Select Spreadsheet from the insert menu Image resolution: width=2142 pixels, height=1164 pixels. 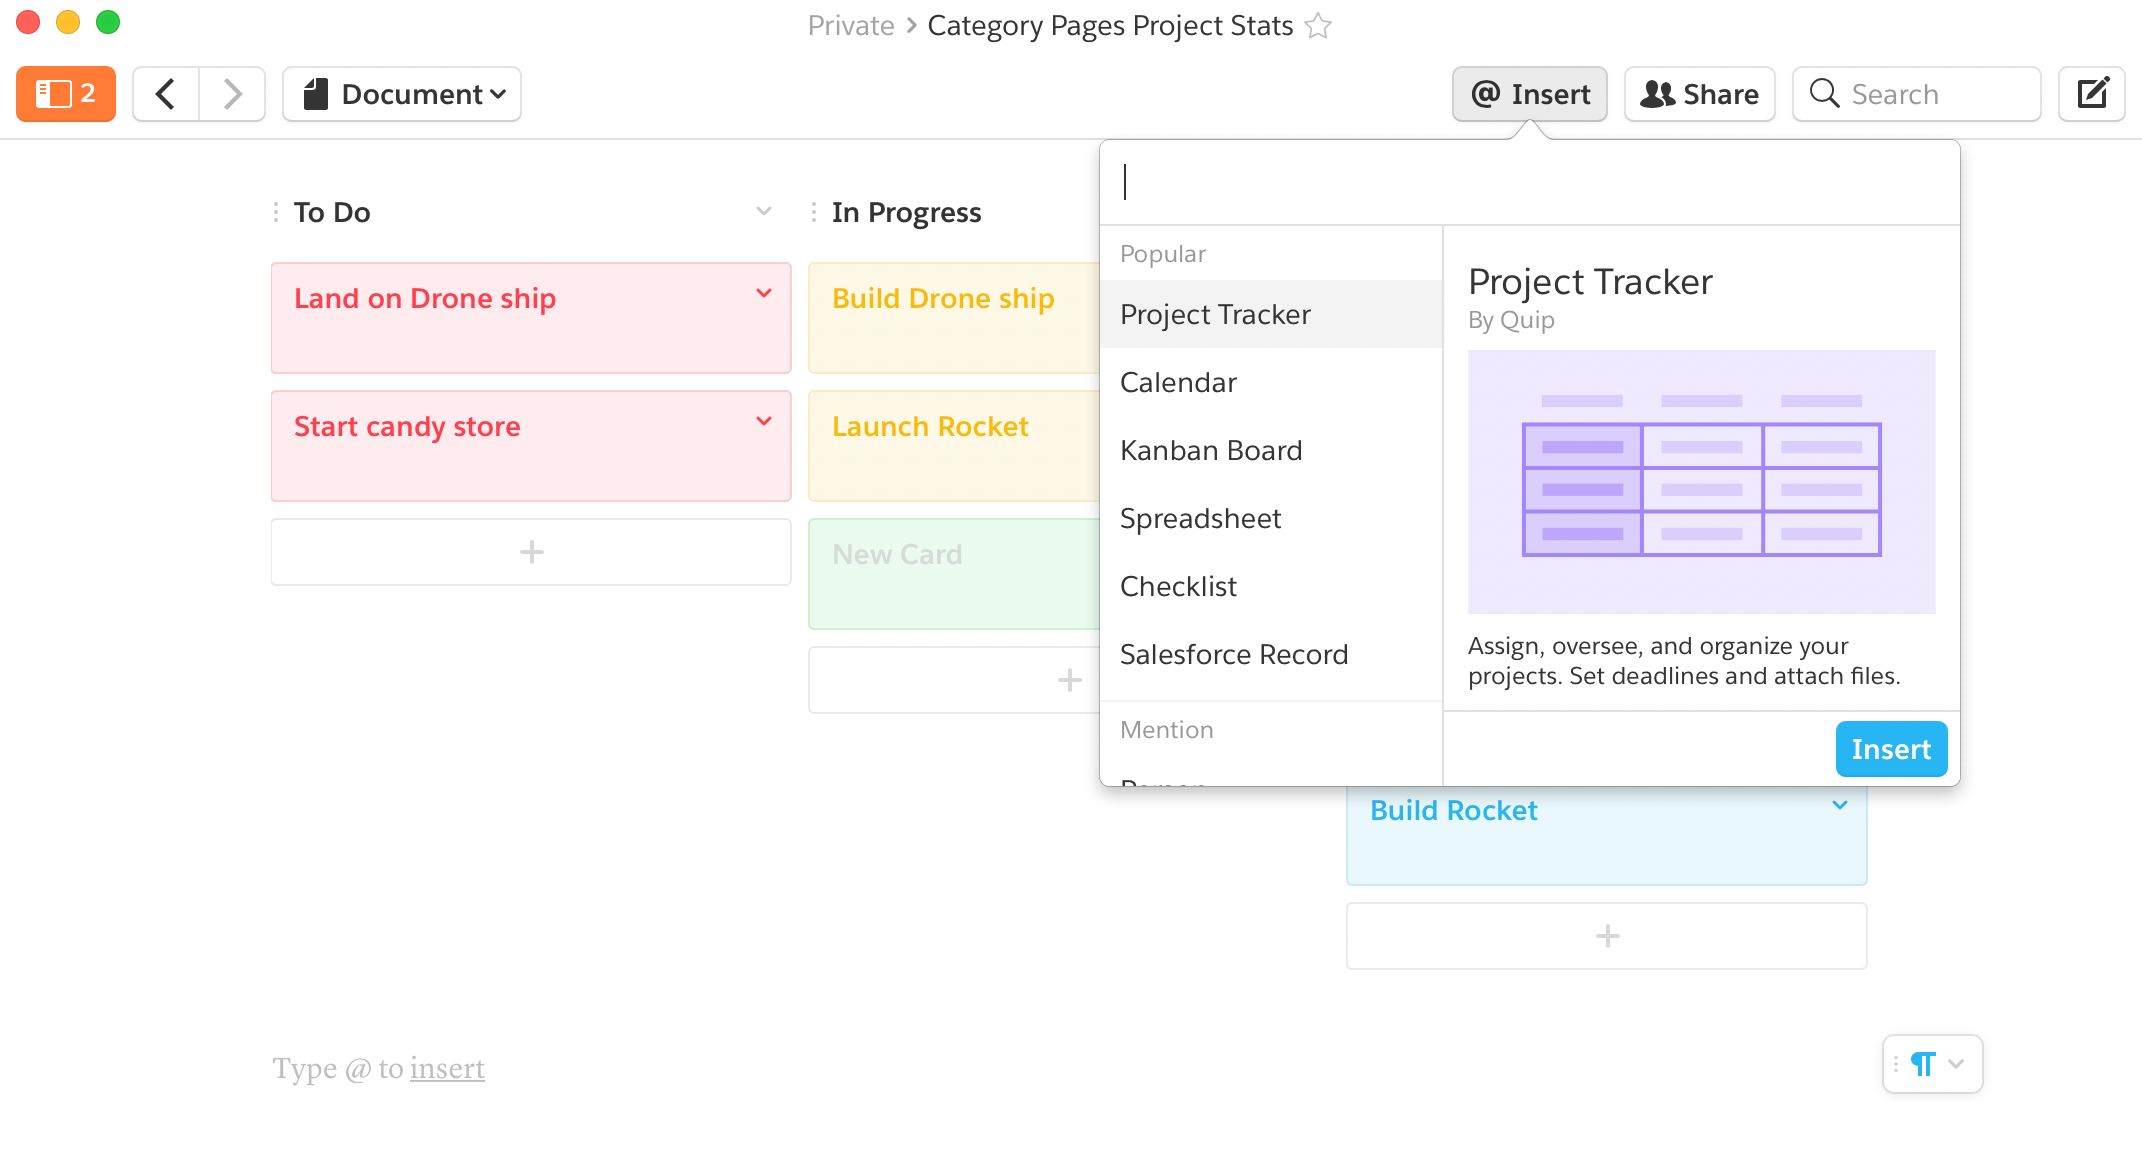(1200, 518)
